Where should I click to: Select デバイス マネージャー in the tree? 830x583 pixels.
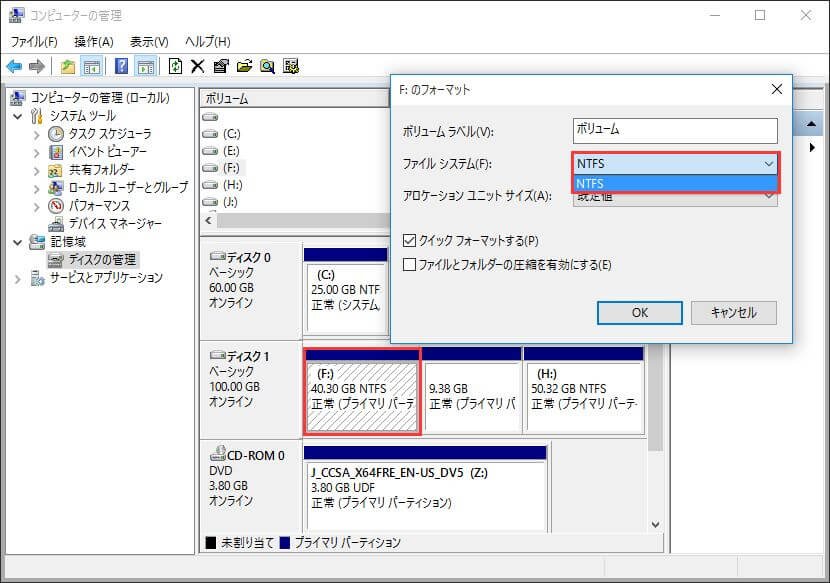(115, 223)
